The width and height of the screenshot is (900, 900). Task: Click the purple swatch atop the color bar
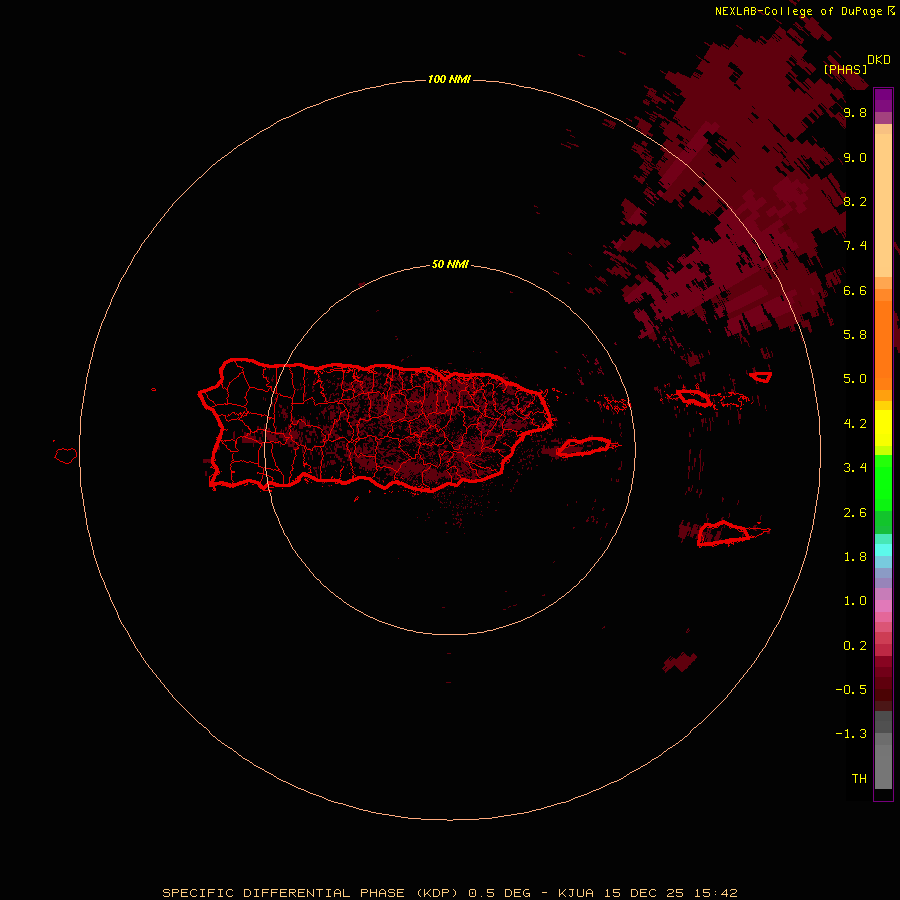[883, 100]
